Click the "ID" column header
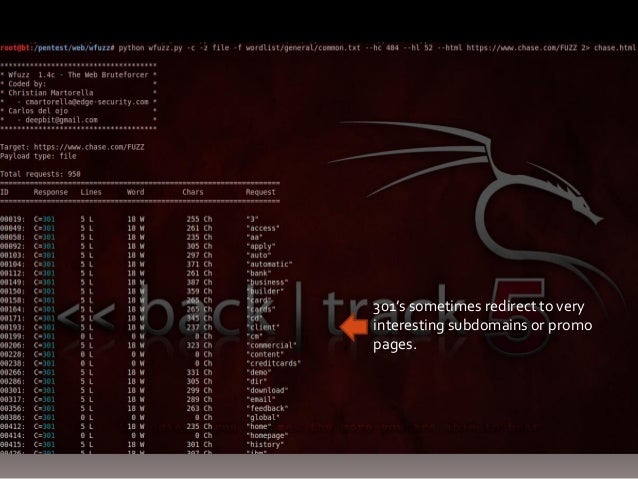Screen dimensions: 638x479 (4, 192)
